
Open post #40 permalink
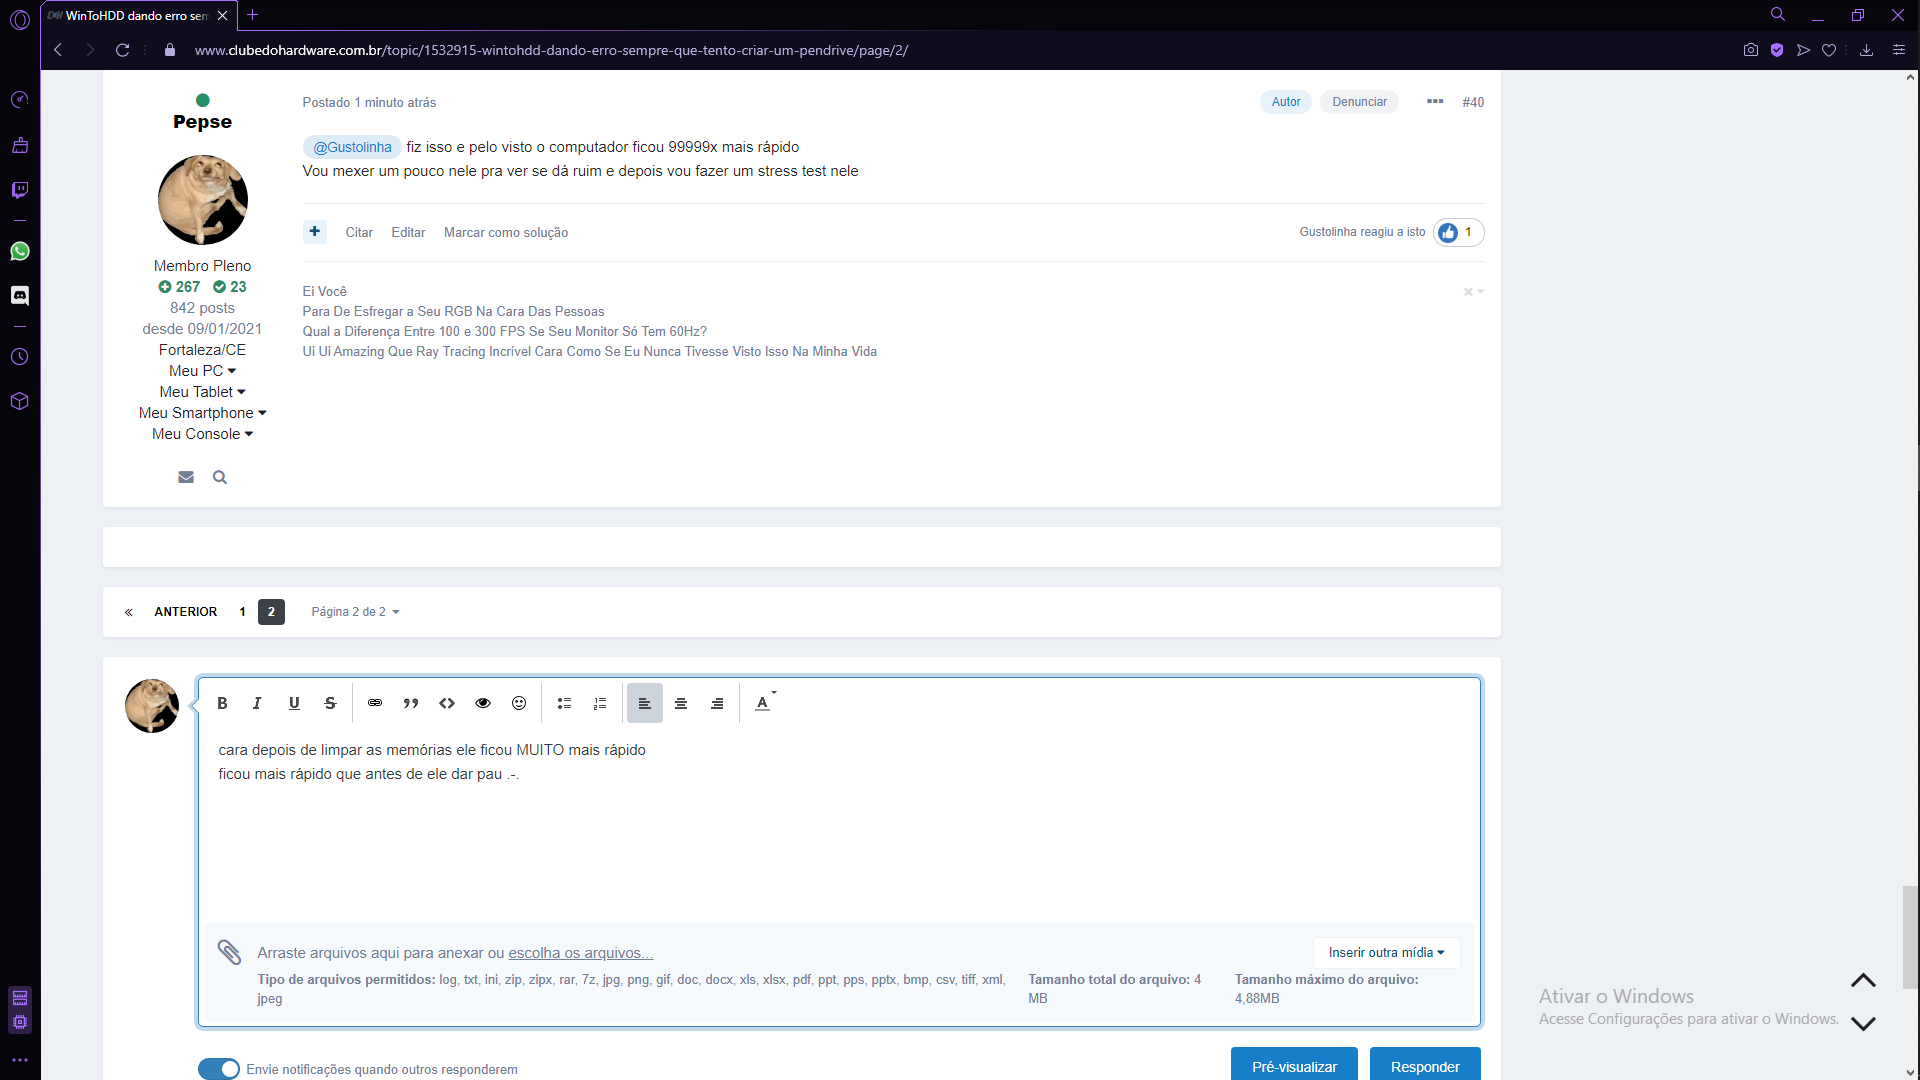coord(1473,102)
